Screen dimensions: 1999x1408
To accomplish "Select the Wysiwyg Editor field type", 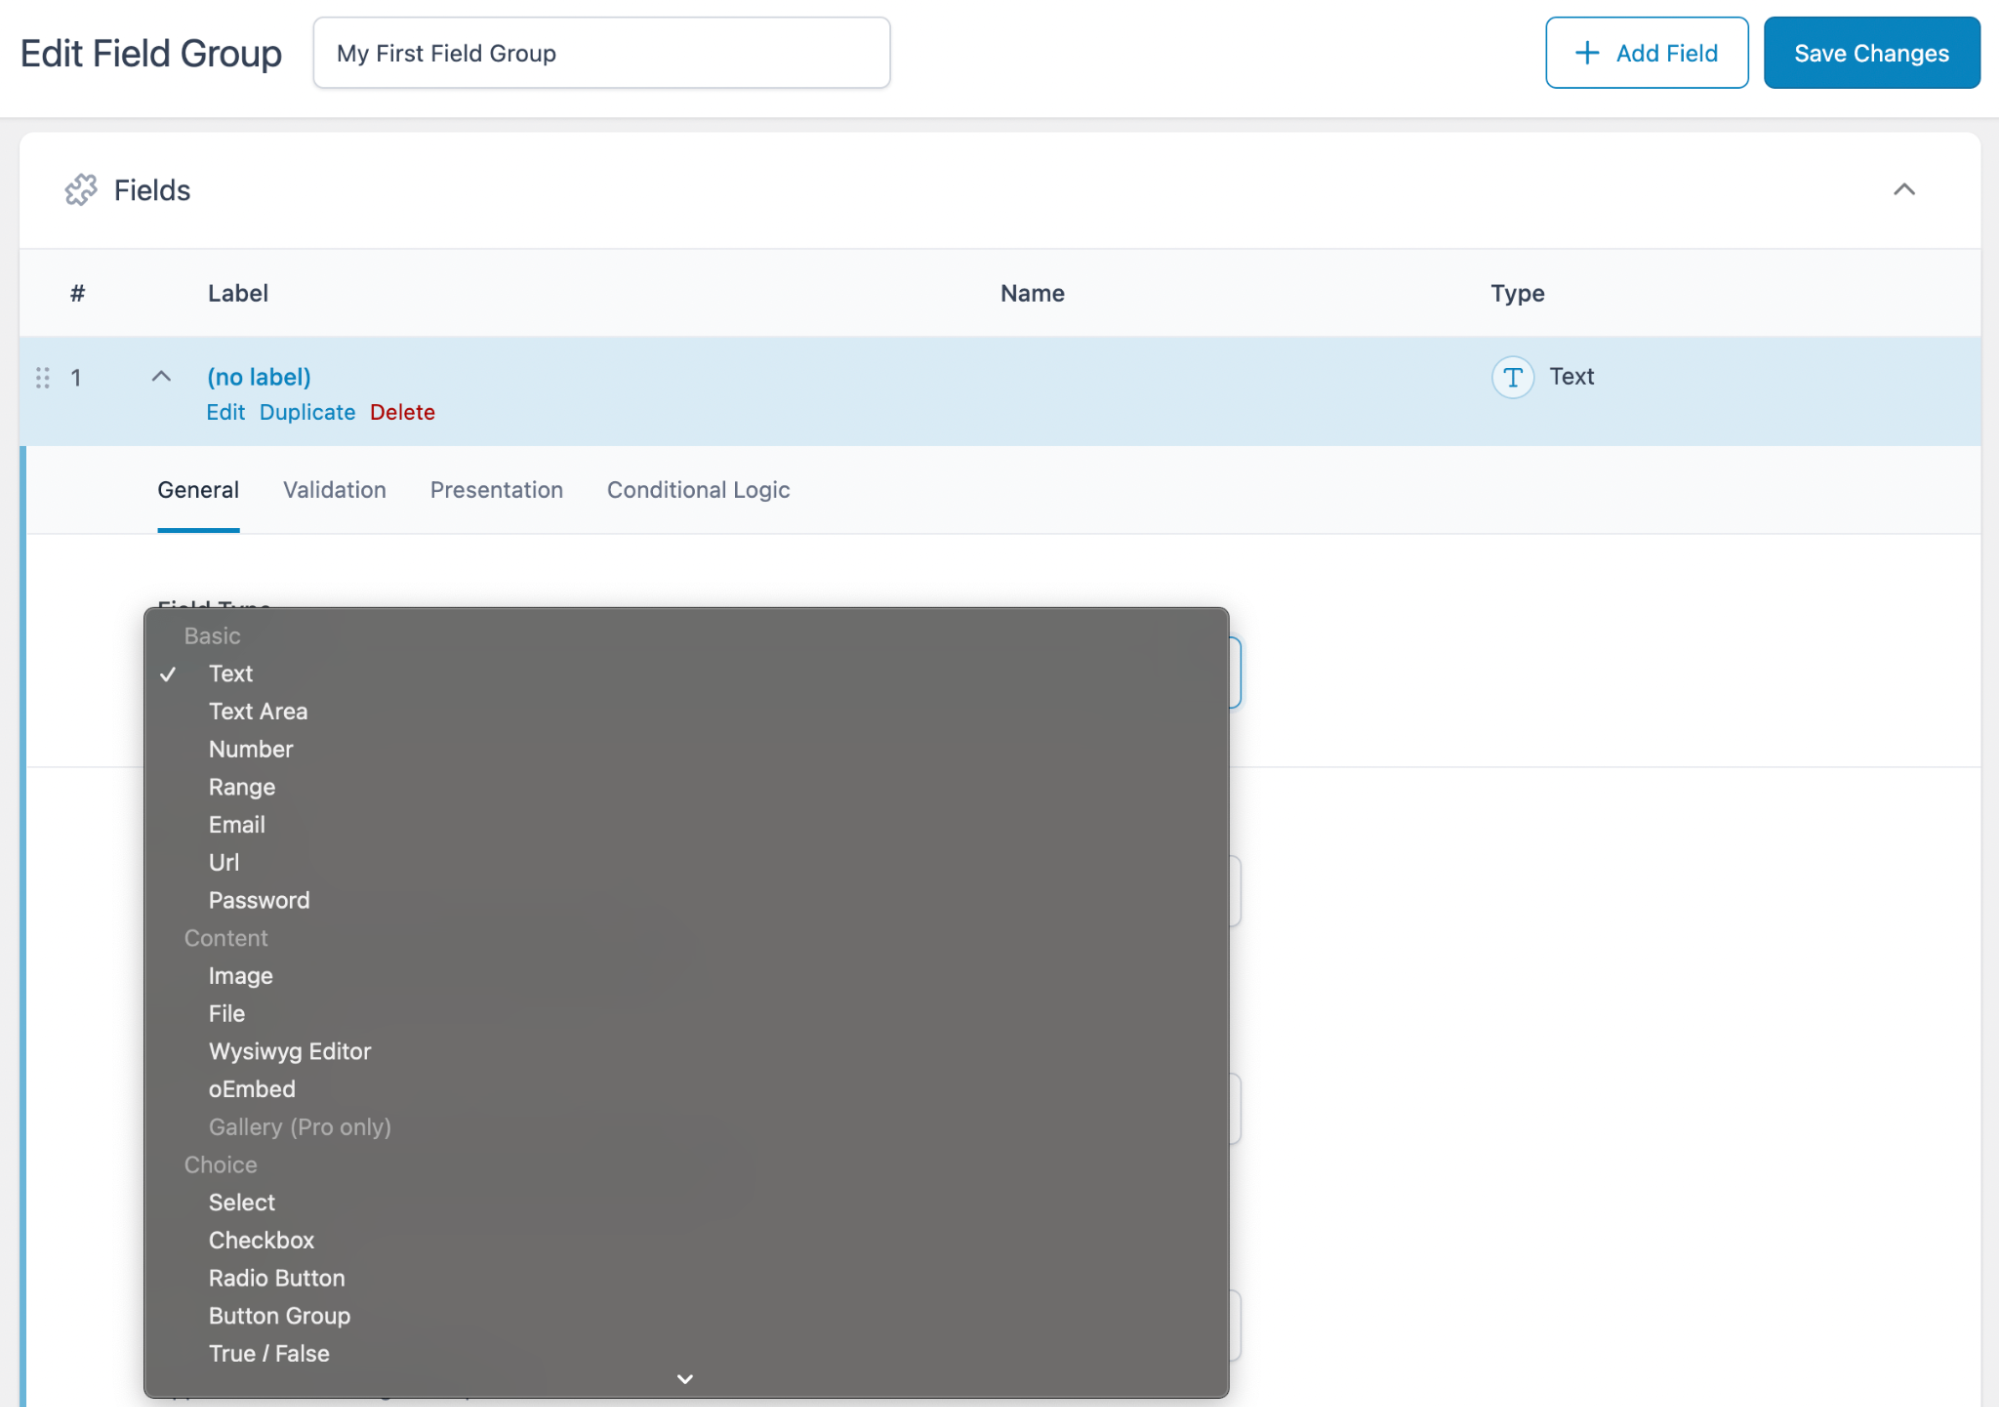I will pyautogui.click(x=291, y=1051).
